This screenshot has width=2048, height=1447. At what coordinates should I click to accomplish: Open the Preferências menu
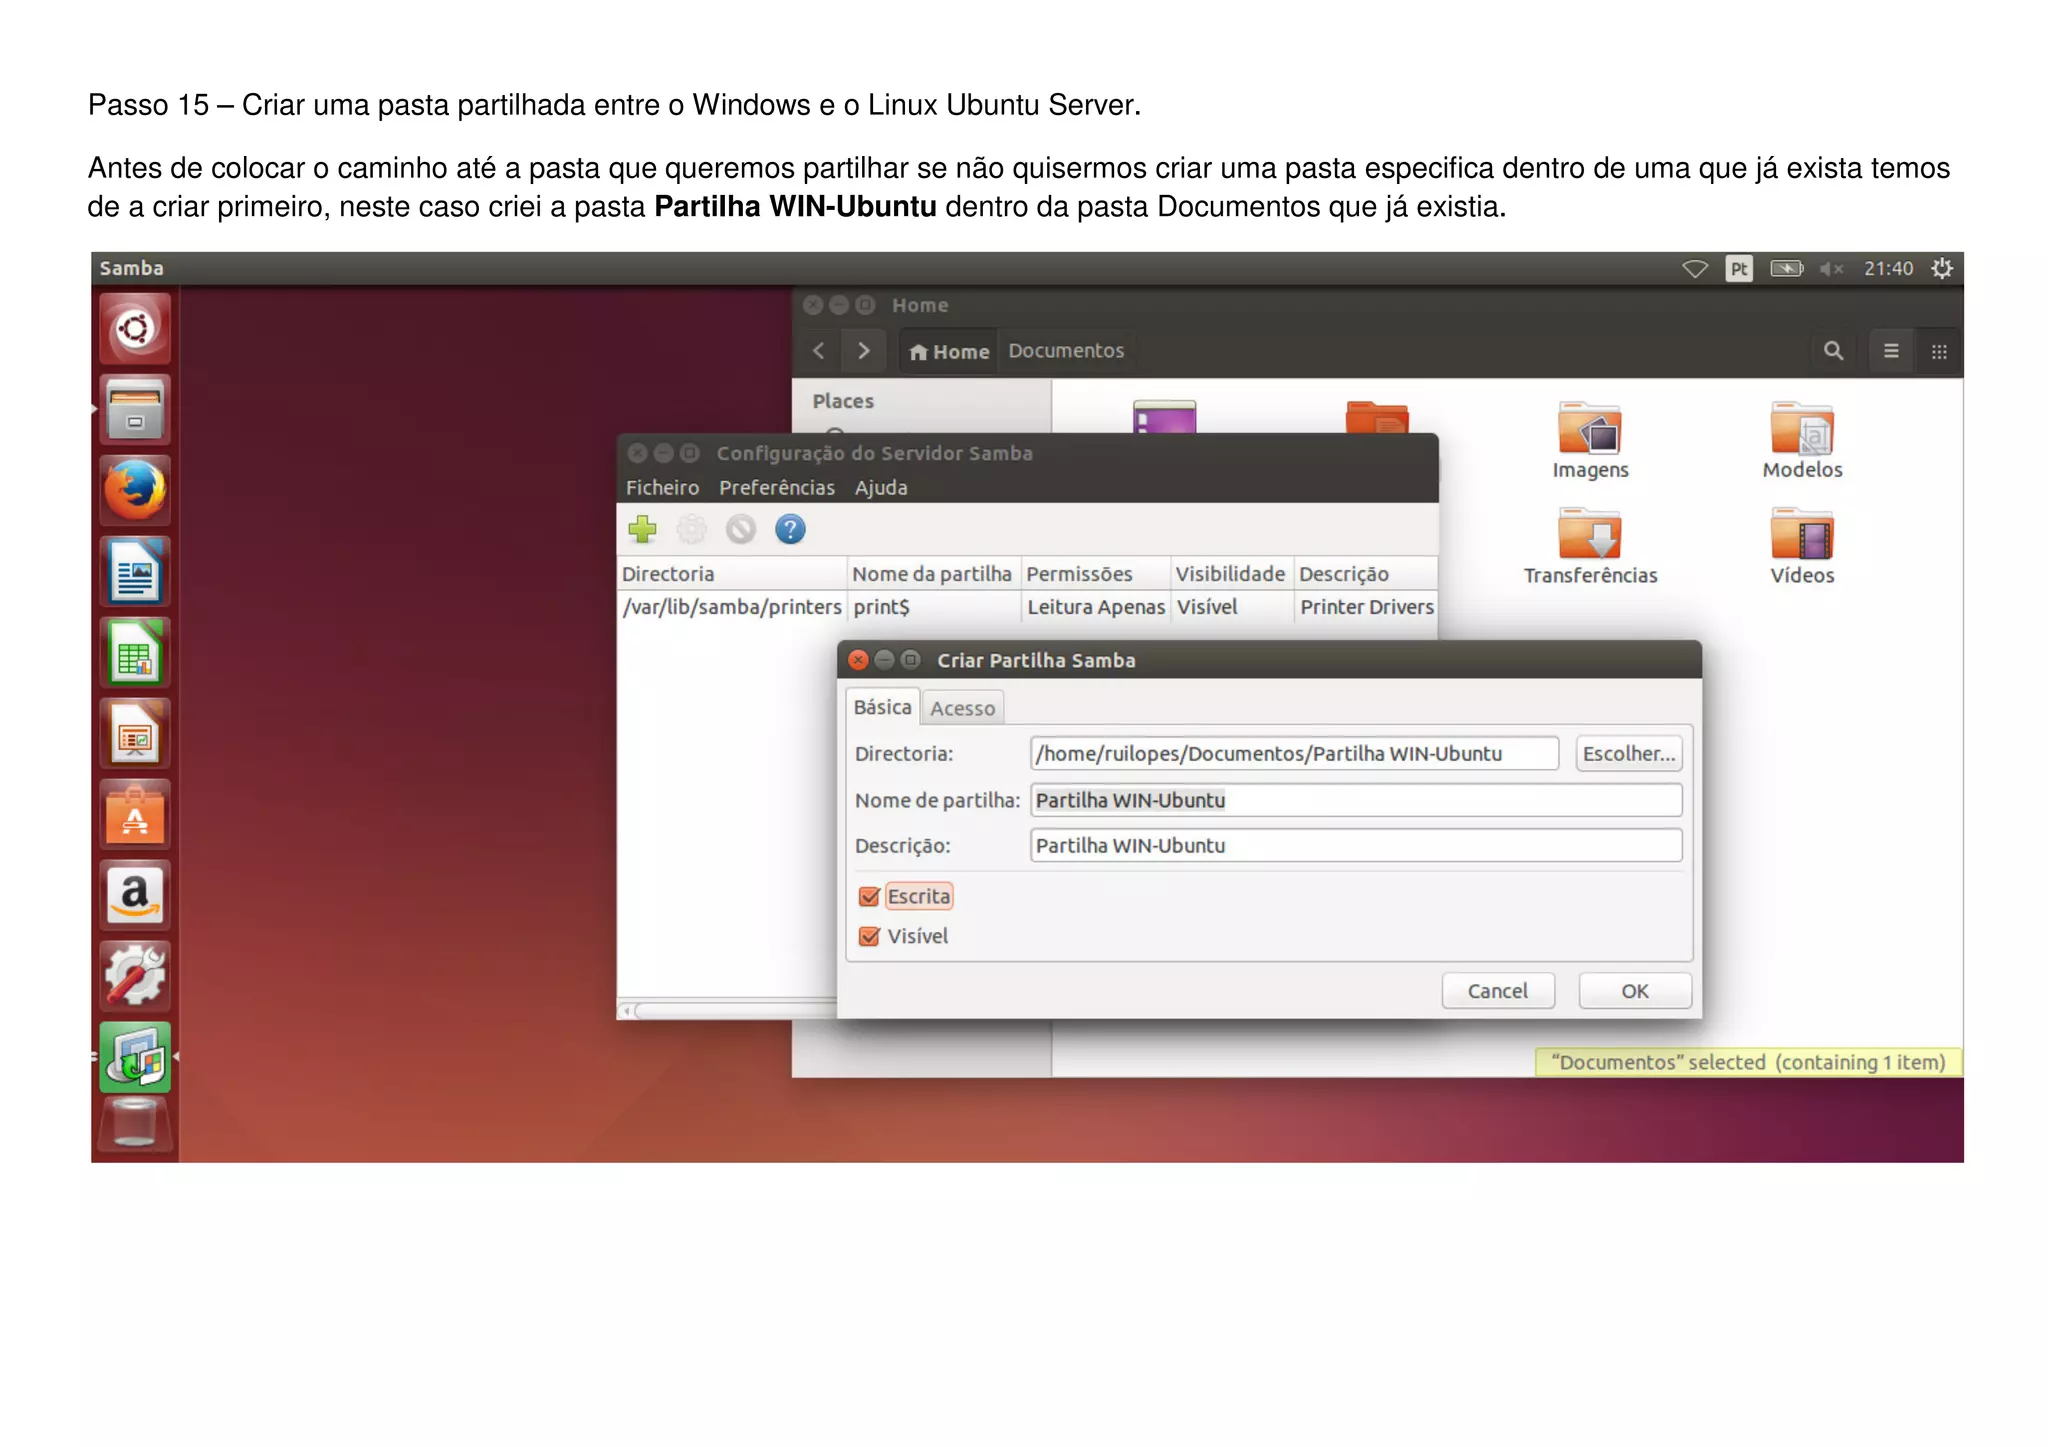[777, 488]
